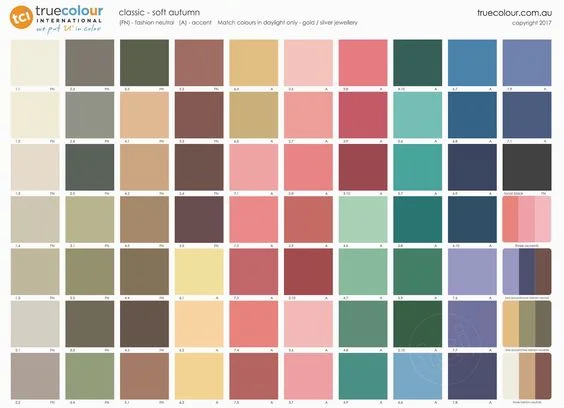Open the truecolour.com.au link
Image resolution: width=564 pixels, height=408 pixels.
pyautogui.click(x=514, y=13)
